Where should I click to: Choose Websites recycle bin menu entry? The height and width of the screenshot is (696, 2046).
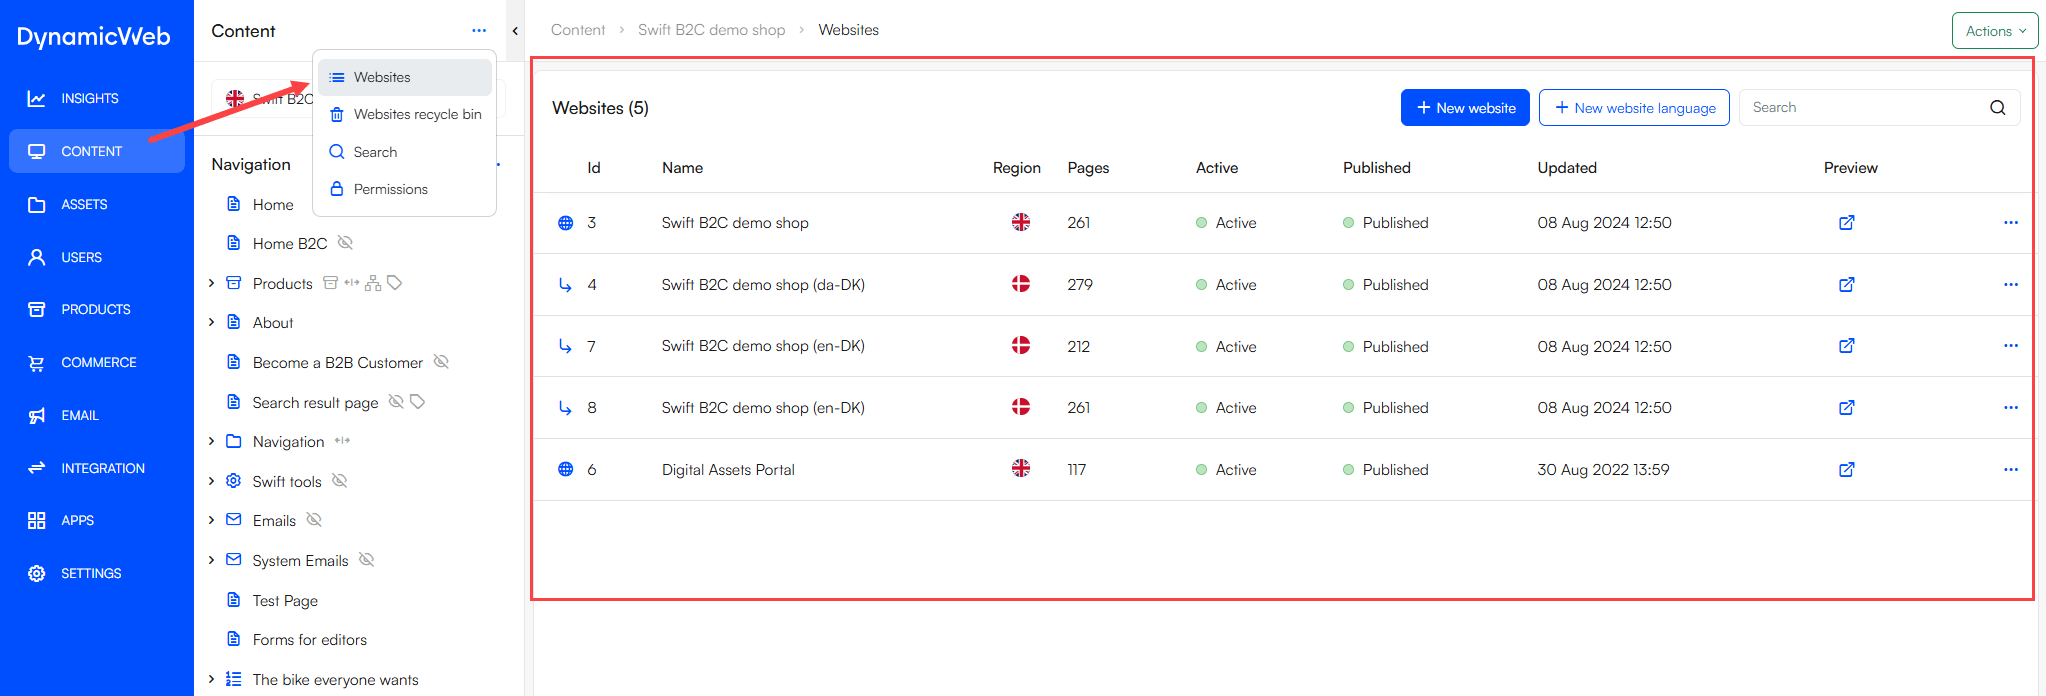405,114
